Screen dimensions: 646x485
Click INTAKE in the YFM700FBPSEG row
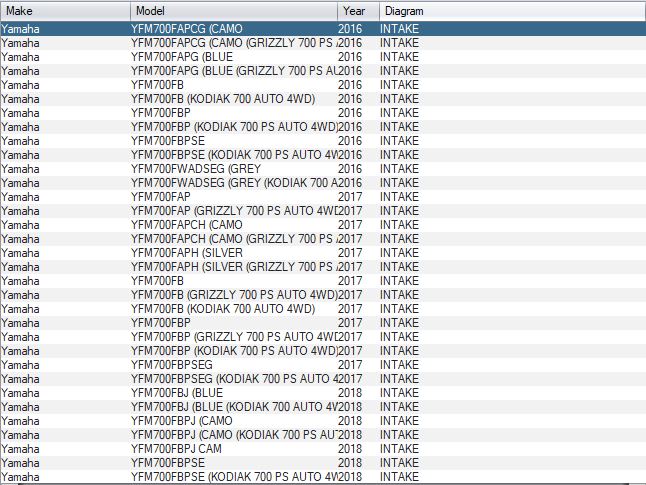coord(399,365)
